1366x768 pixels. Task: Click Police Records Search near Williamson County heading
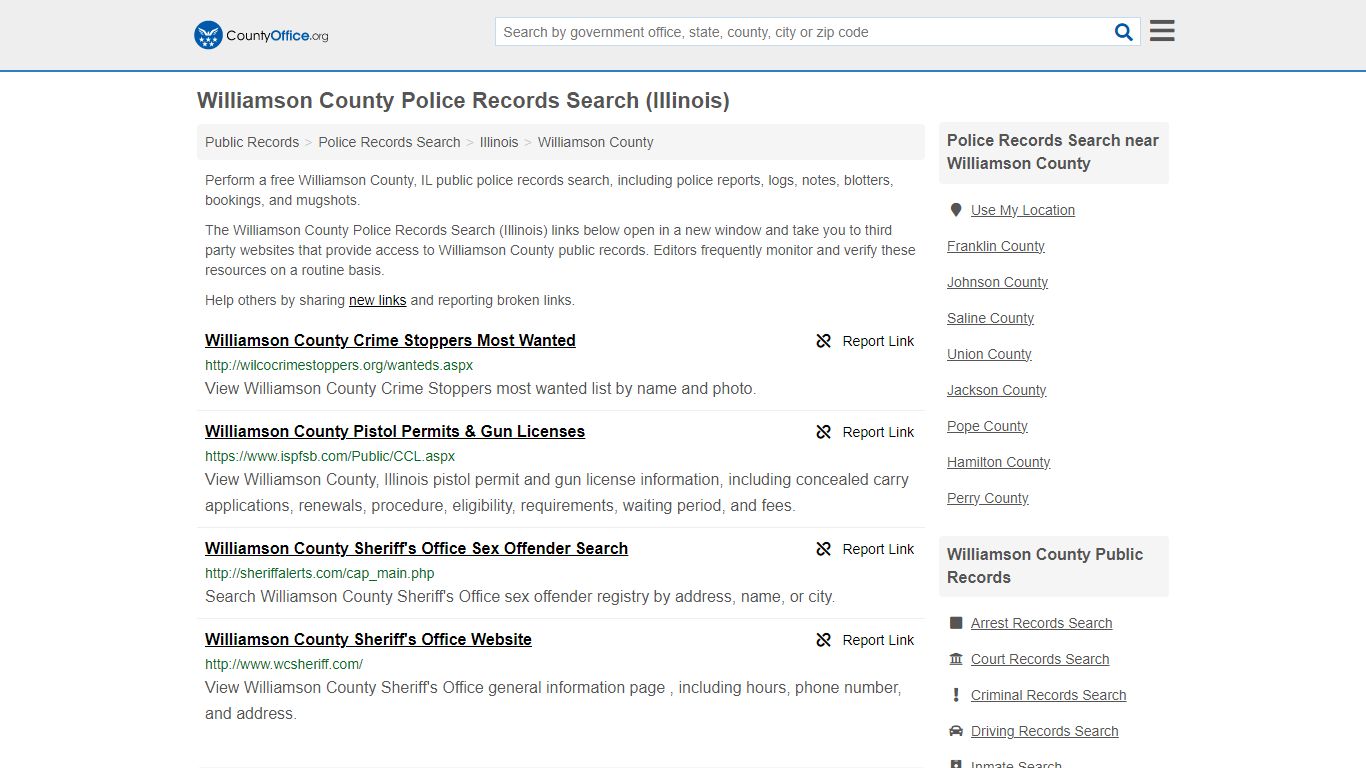pyautogui.click(x=1053, y=152)
